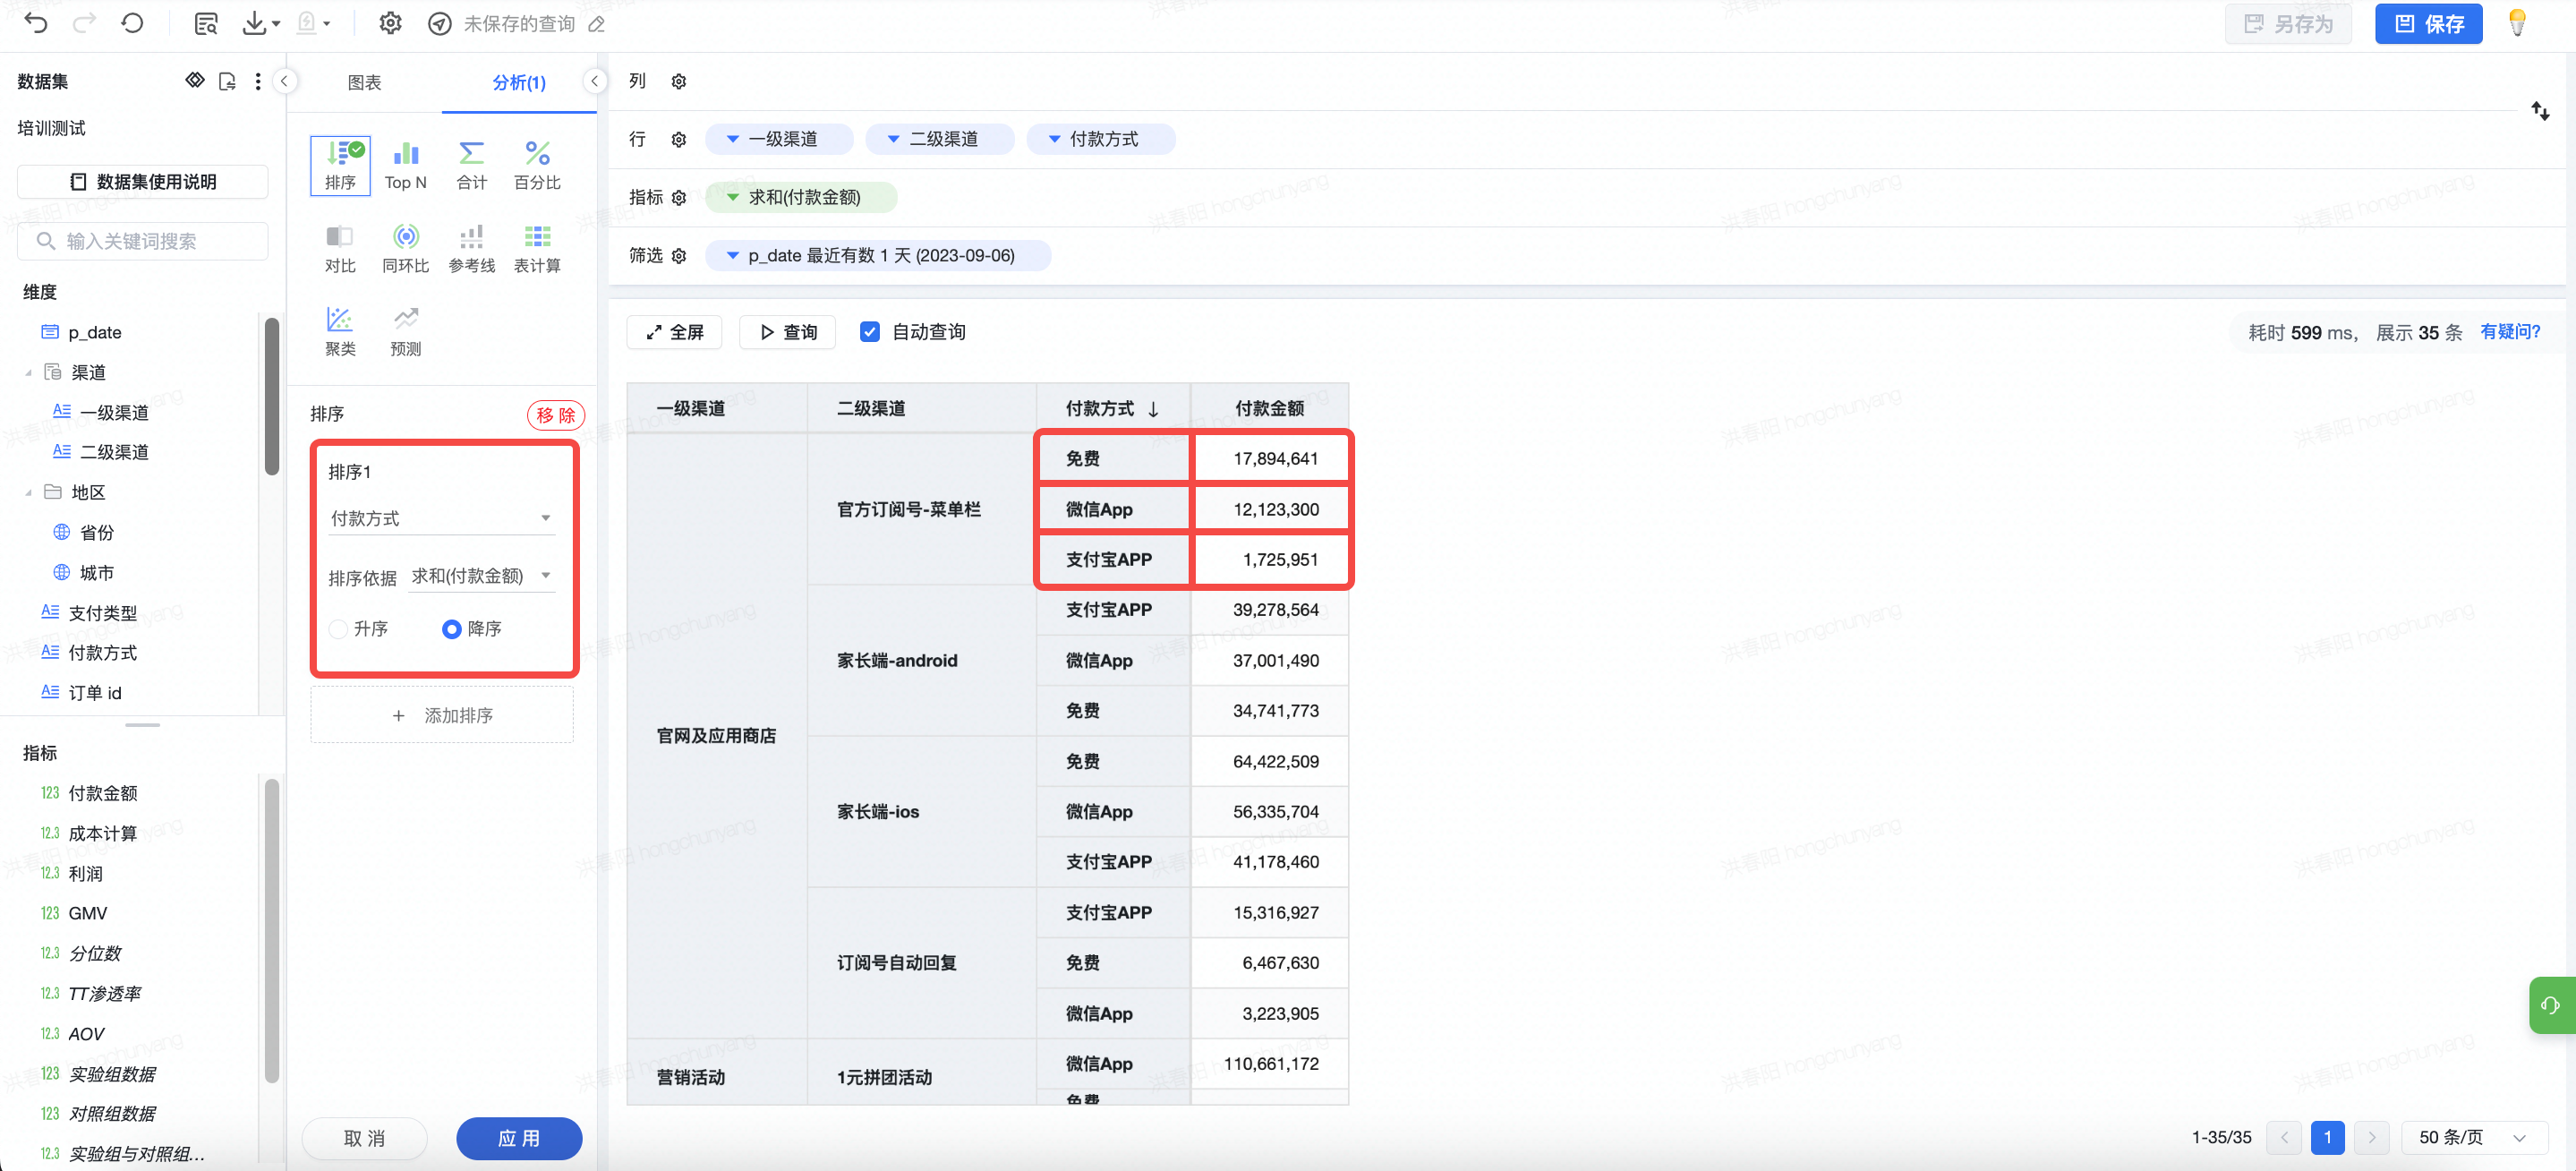2576x1171 pixels.
Task: Select the 预测 forecast tool
Action: click(405, 332)
